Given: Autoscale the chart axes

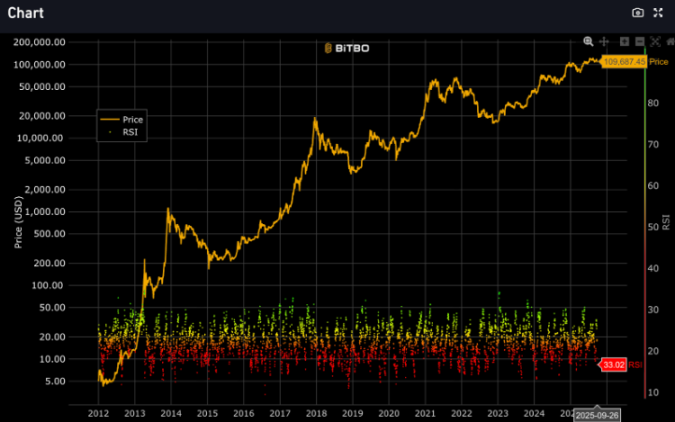Looking at the screenshot, I should [x=655, y=41].
